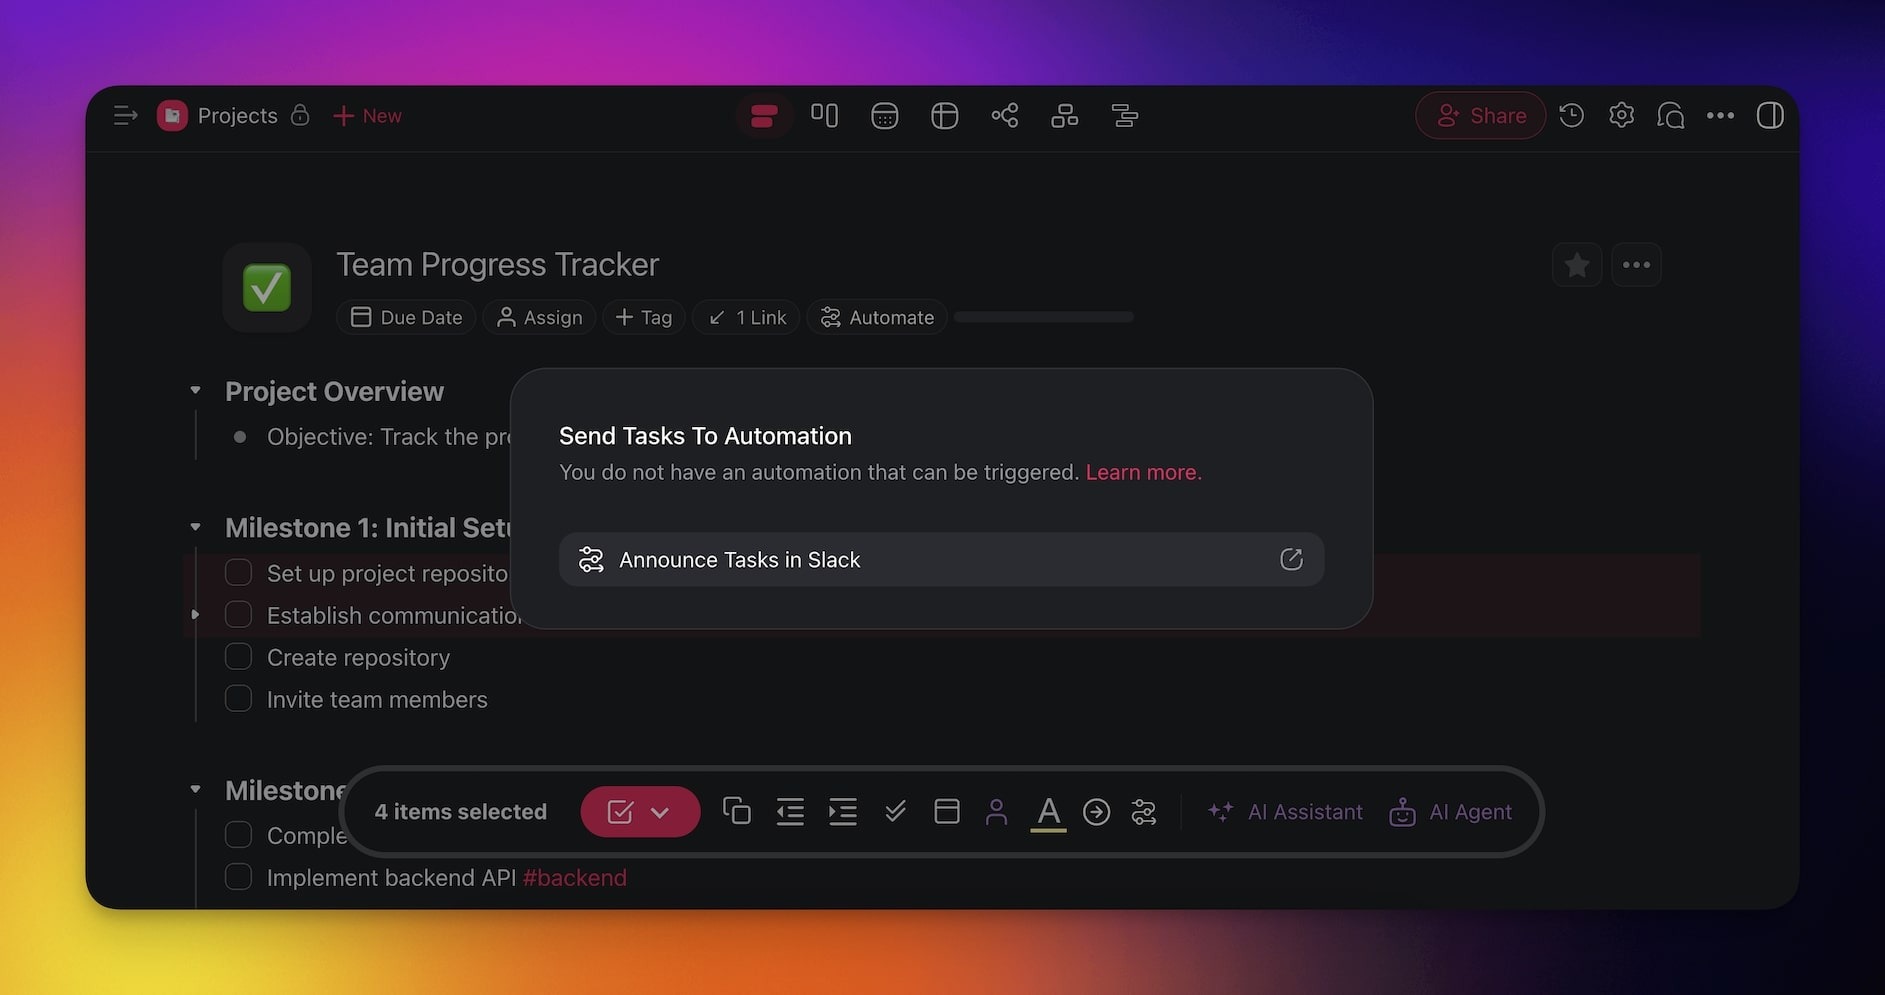Open the AI Assistant option

(1285, 812)
